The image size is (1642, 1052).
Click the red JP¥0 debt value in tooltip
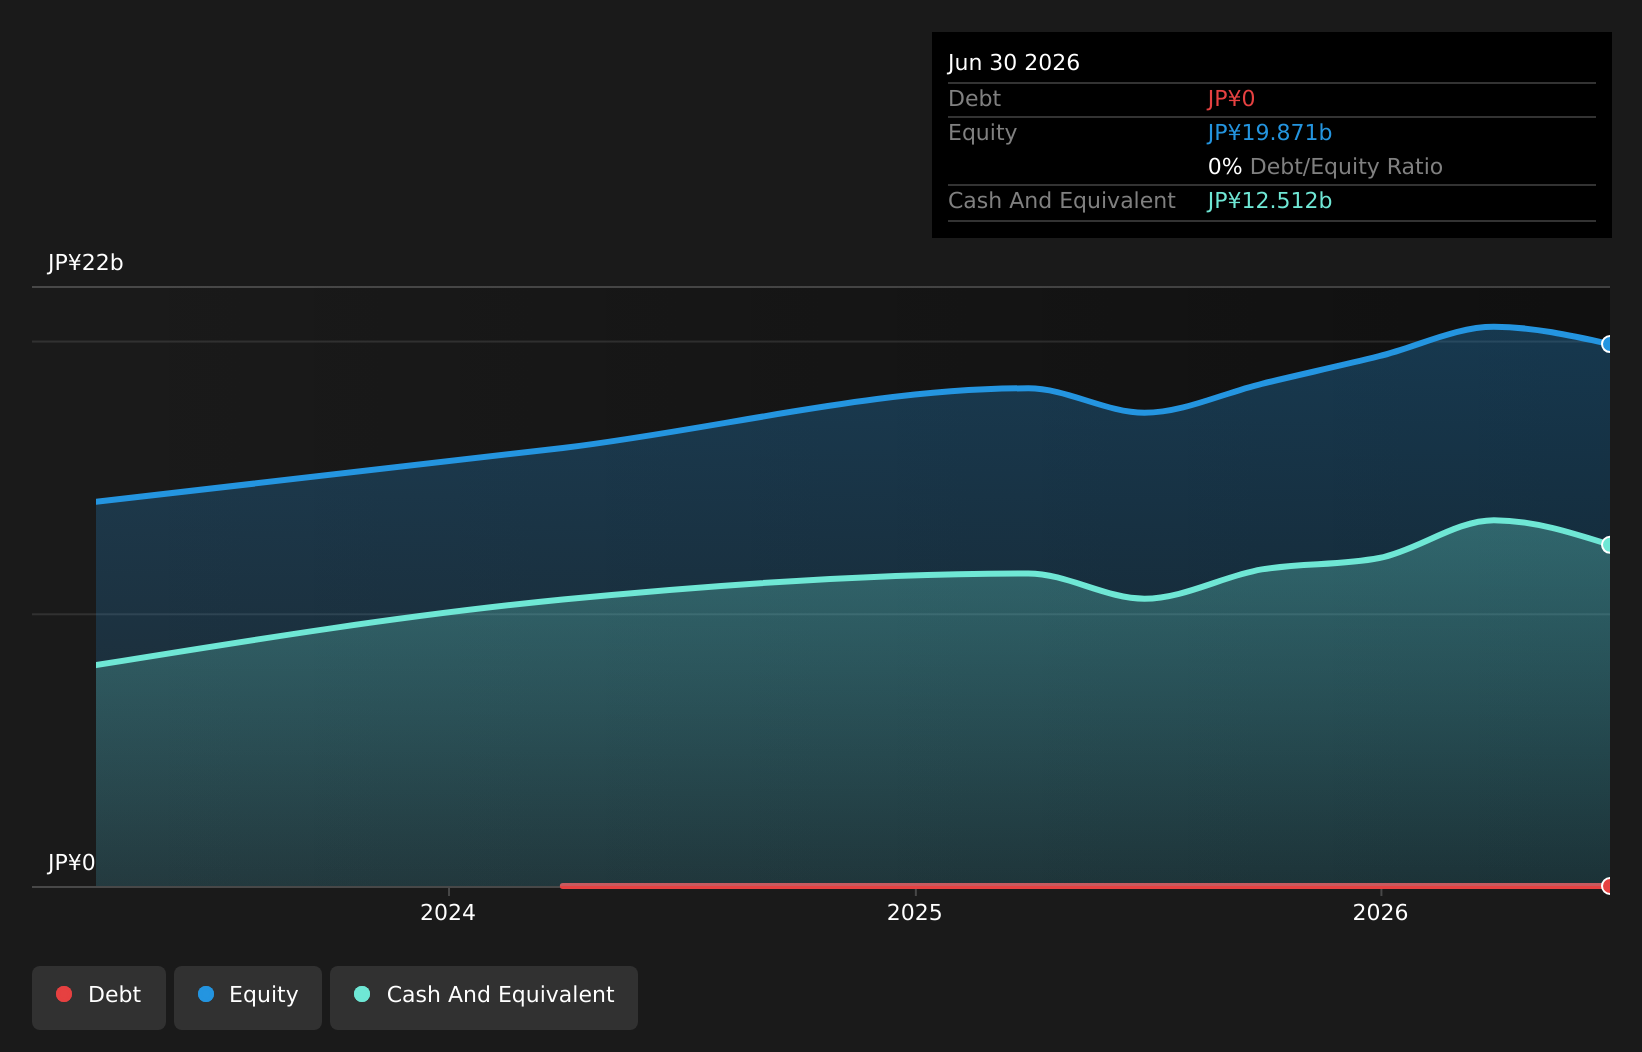[x=1231, y=99]
